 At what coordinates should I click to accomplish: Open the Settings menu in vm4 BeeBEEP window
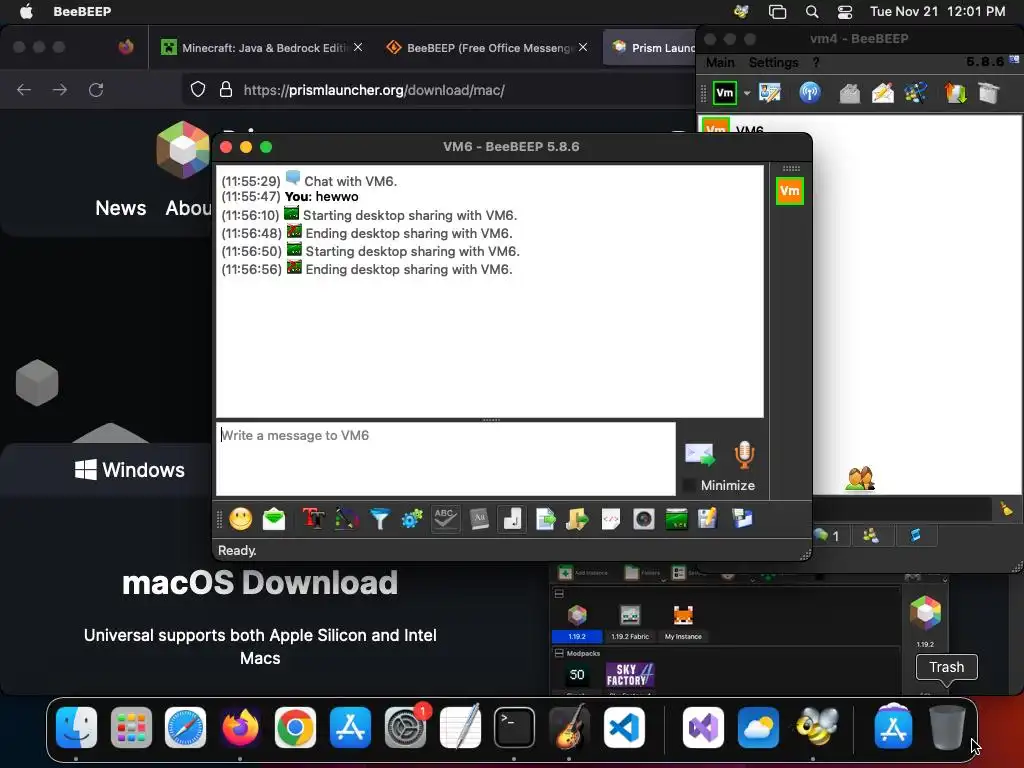(773, 63)
